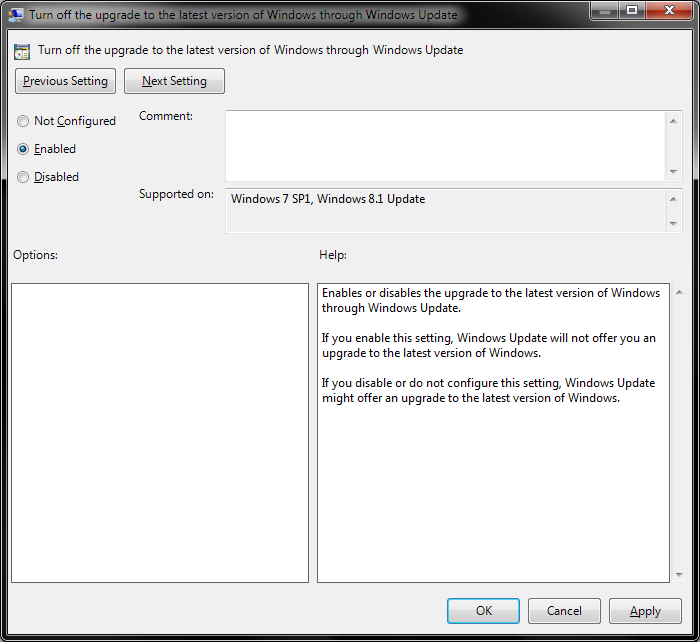Click the Help pane scroll up arrow
The height and width of the screenshot is (642, 700).
point(679,292)
